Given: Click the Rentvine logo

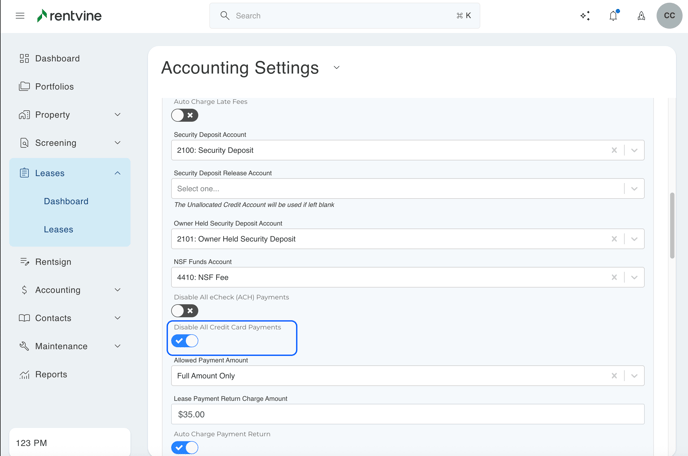Looking at the screenshot, I should (x=69, y=16).
